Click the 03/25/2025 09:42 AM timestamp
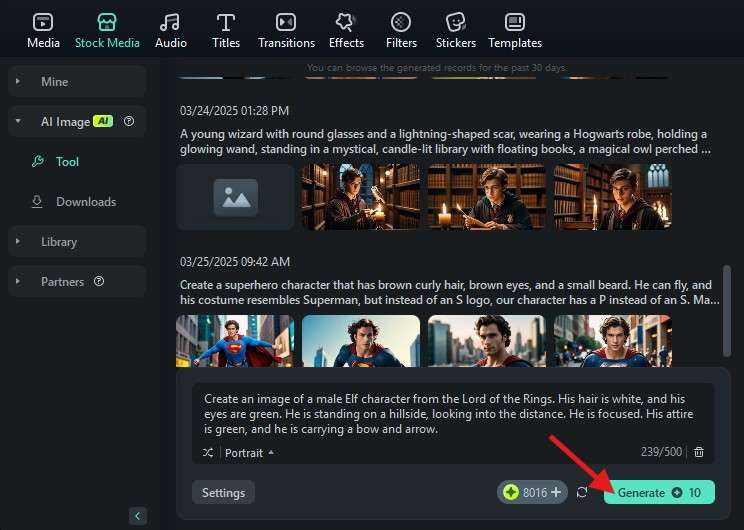The image size is (744, 530). 235,262
